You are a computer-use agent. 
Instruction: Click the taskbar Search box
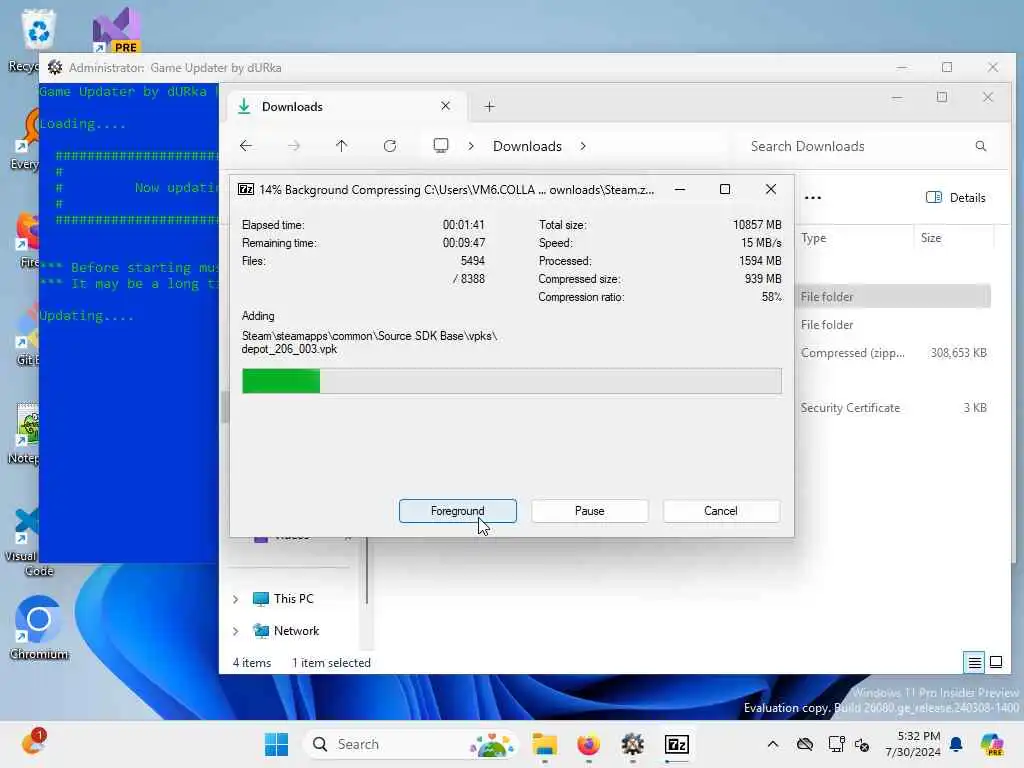[410, 744]
